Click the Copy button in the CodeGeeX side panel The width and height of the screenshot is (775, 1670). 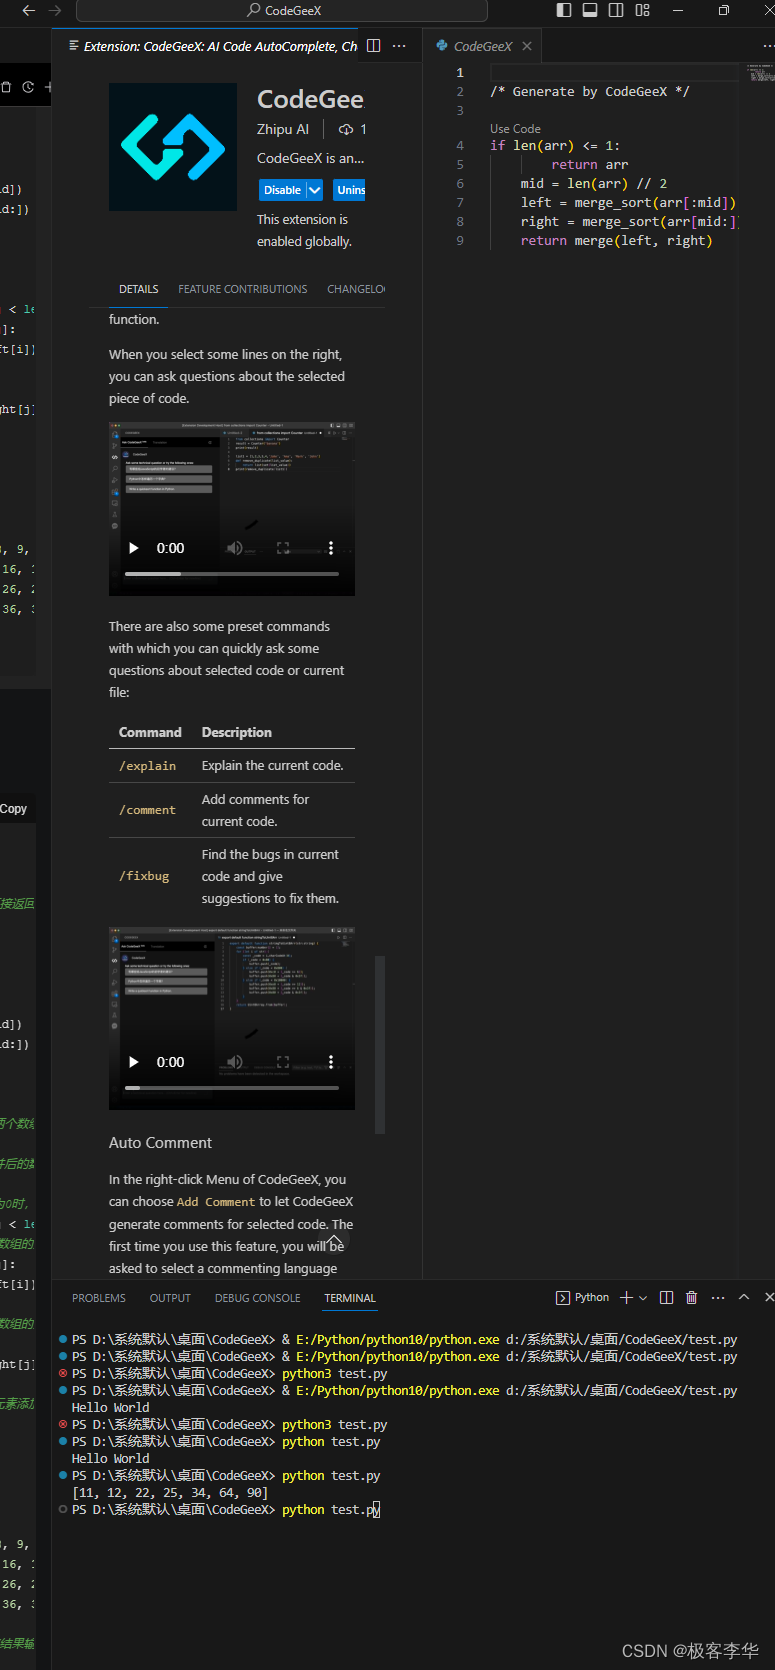pyautogui.click(x=14, y=808)
